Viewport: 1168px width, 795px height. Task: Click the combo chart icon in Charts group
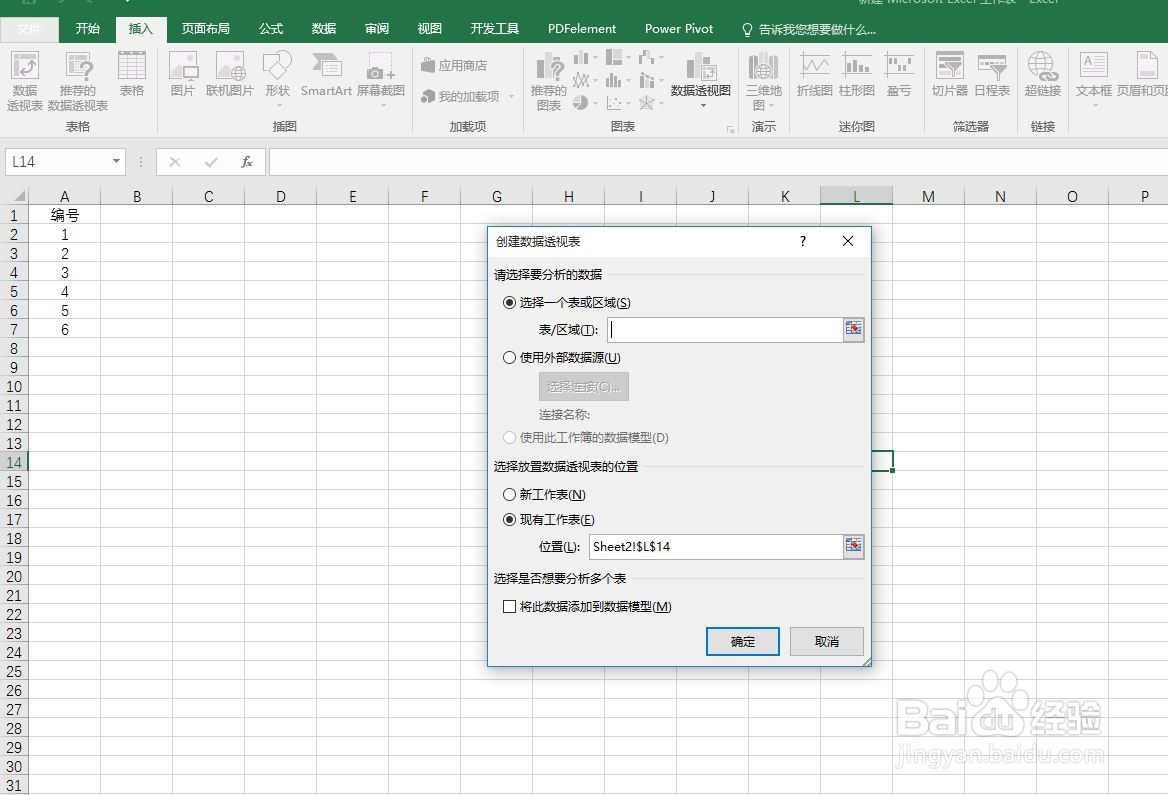[x=646, y=80]
